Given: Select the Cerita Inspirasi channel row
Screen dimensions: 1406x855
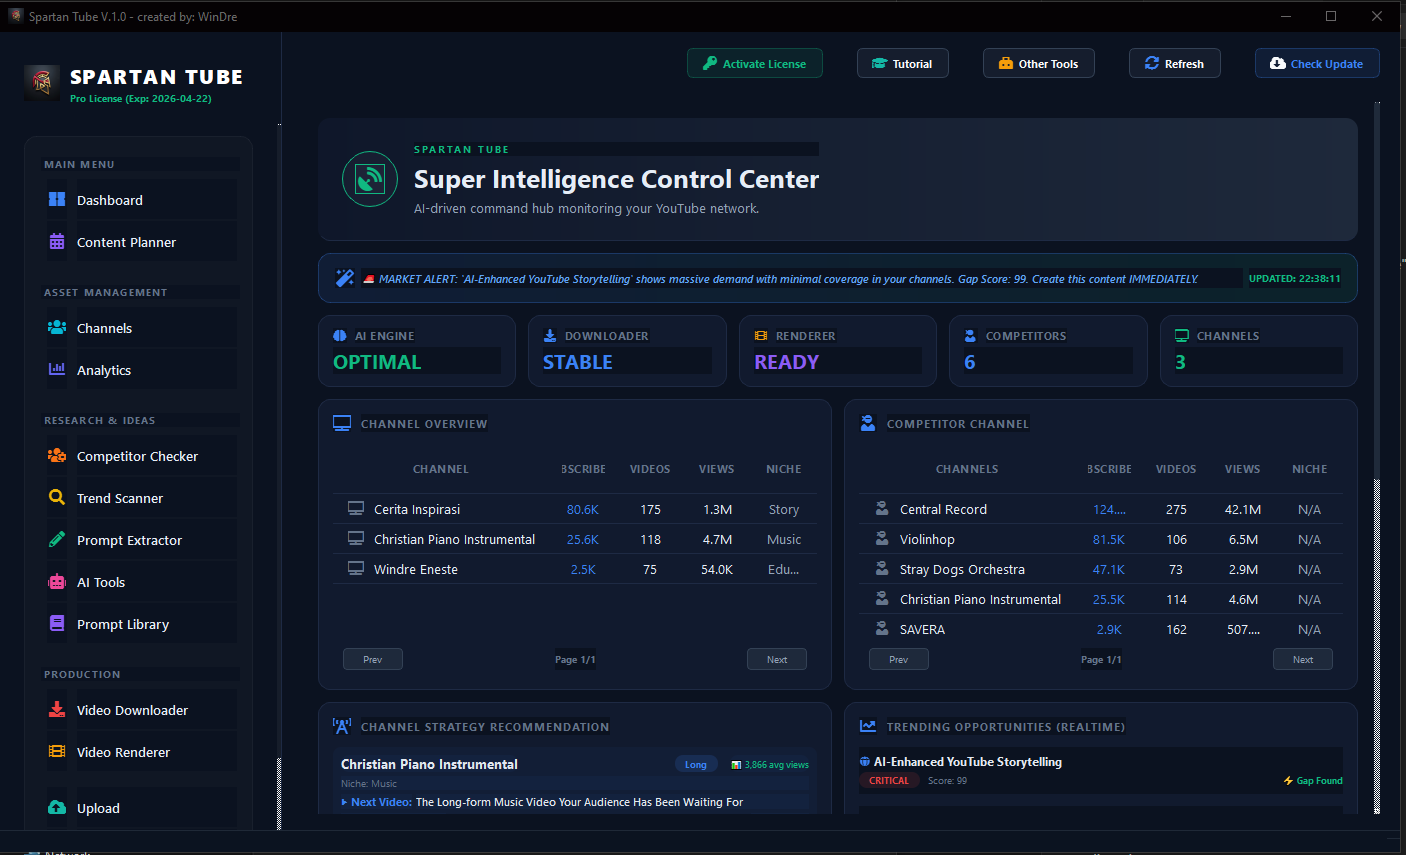Looking at the screenshot, I should [x=417, y=509].
